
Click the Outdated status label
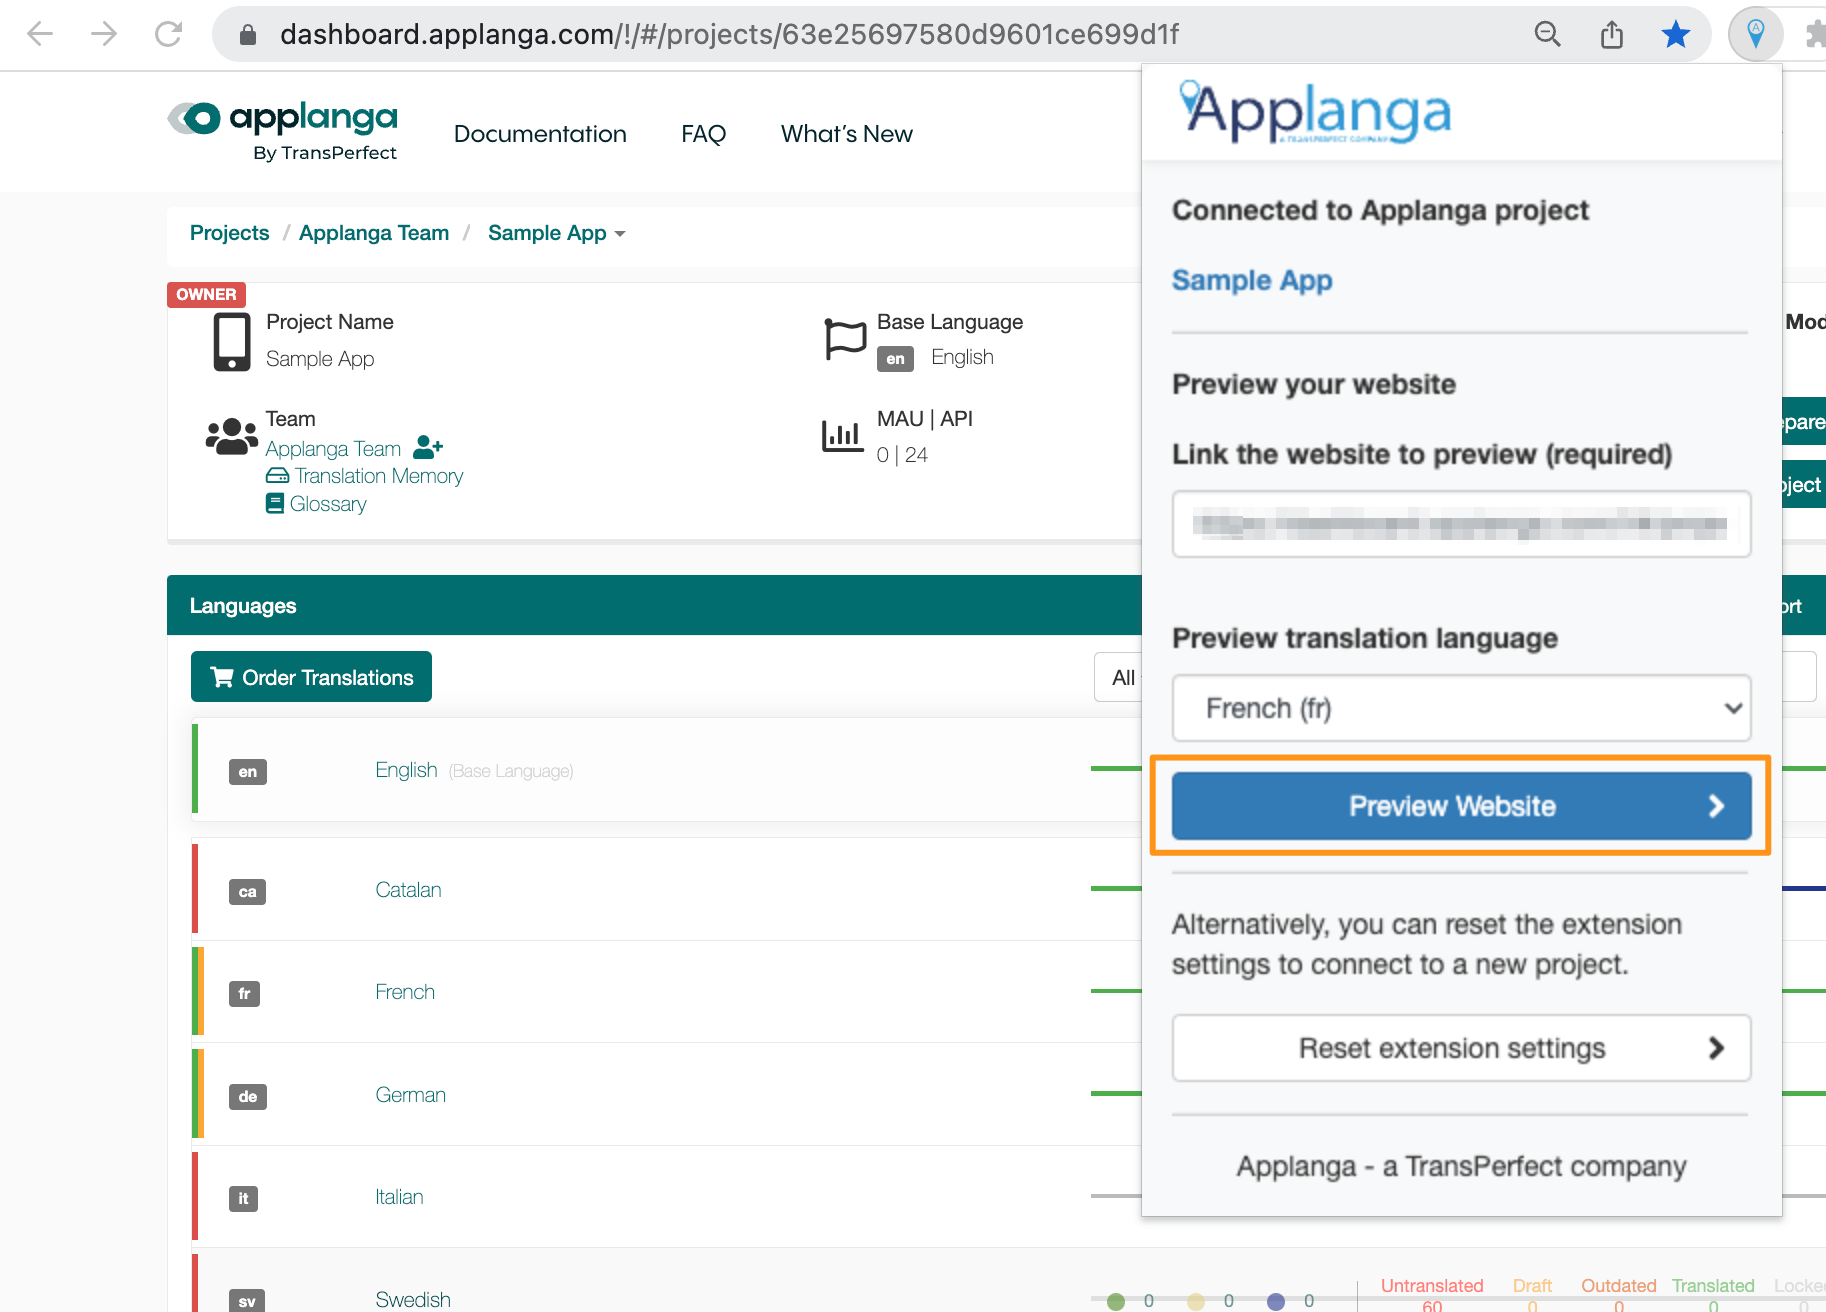[1618, 1286]
